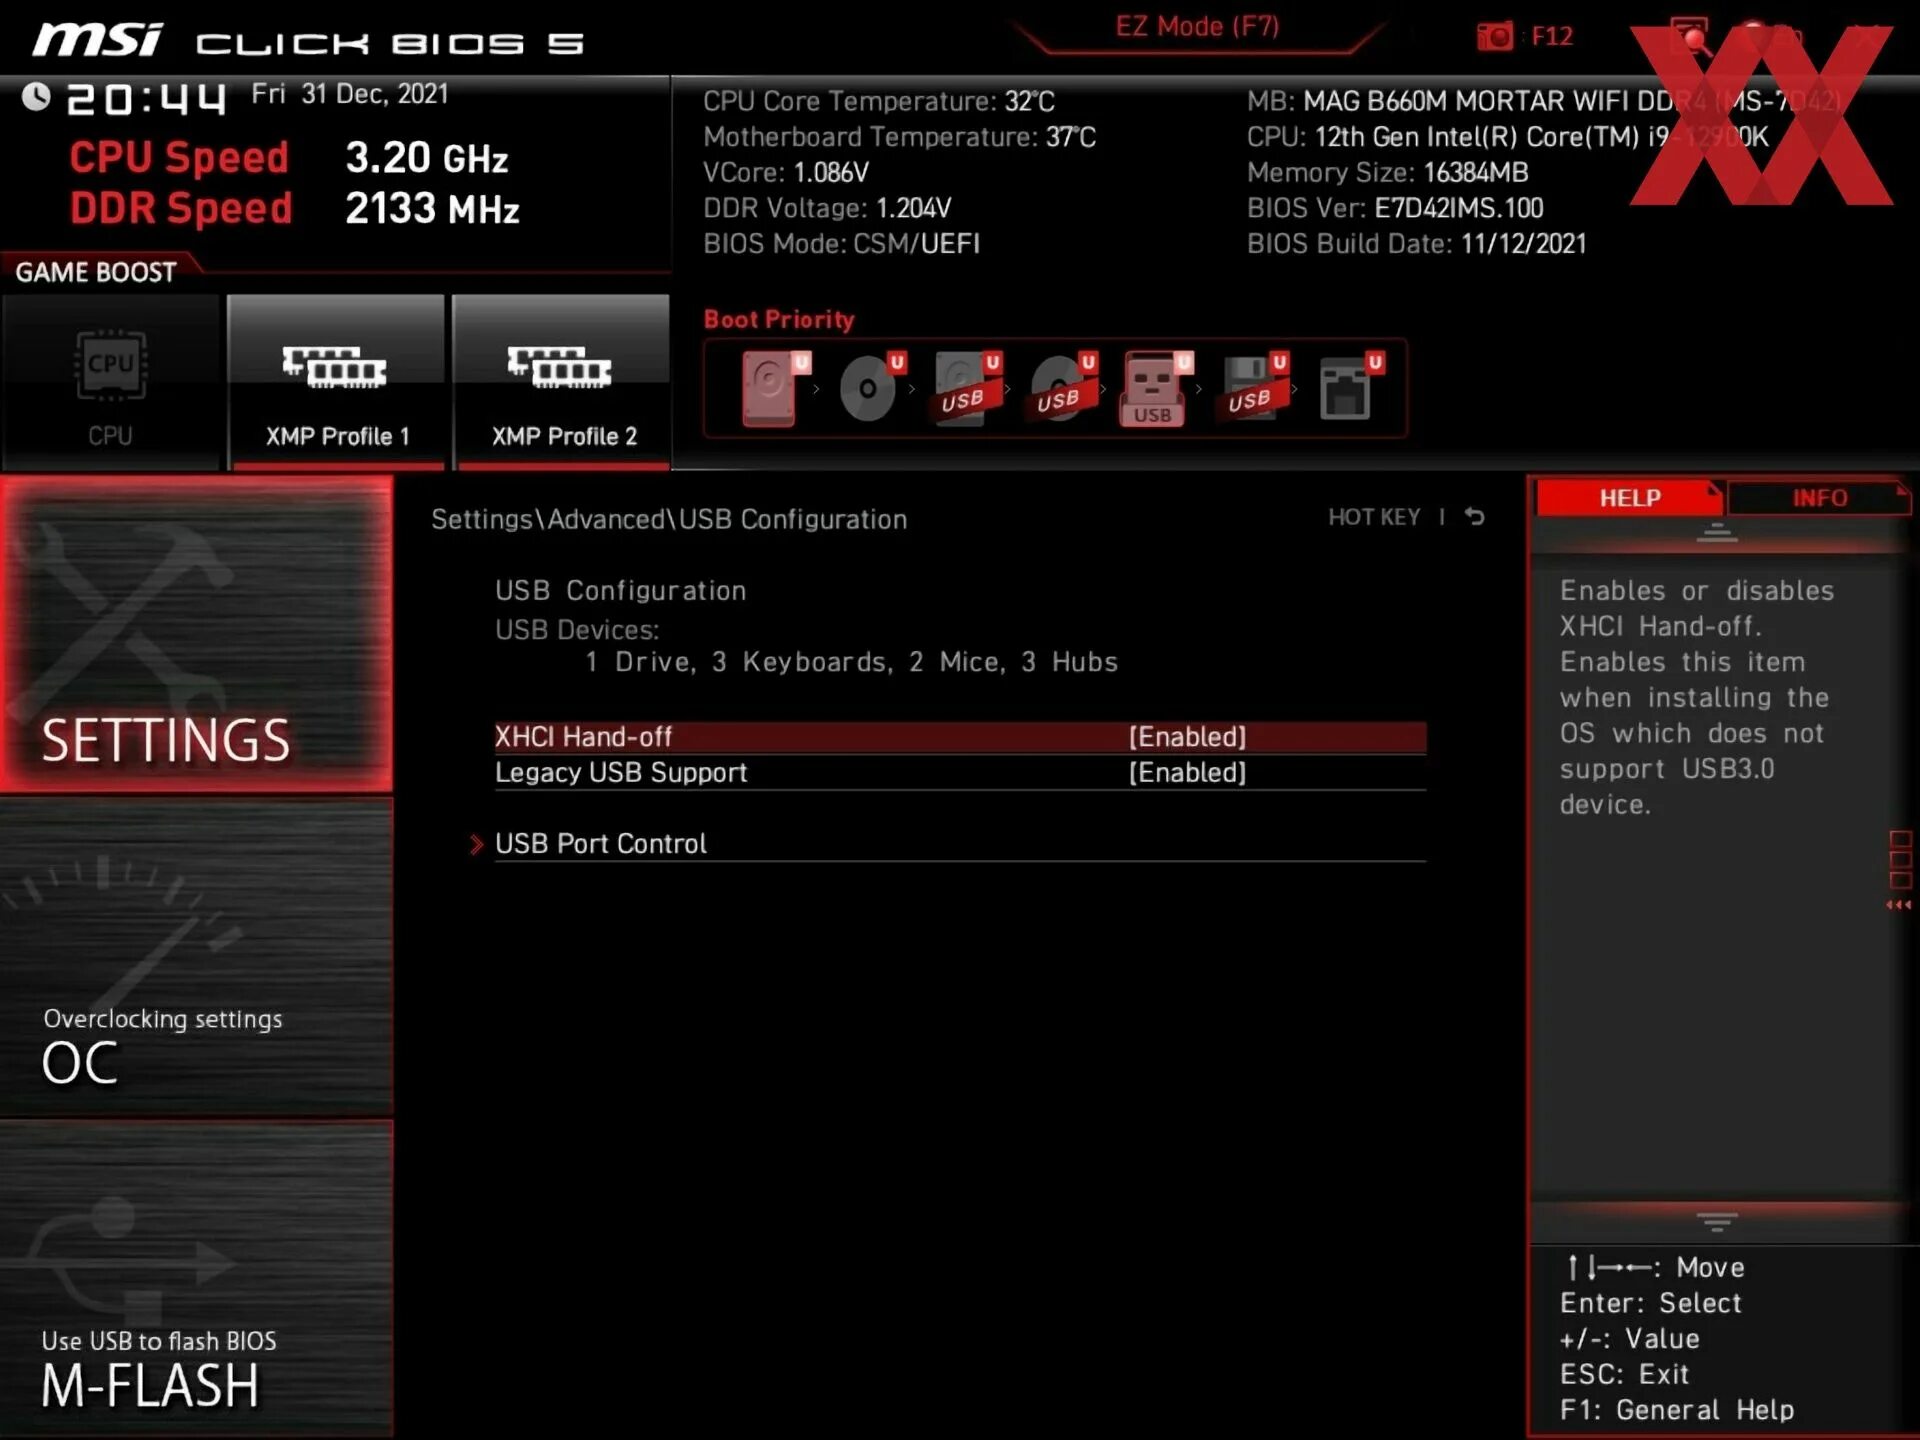
Task: Click the back arrow icon beside HOT KEY
Action: 1475,516
